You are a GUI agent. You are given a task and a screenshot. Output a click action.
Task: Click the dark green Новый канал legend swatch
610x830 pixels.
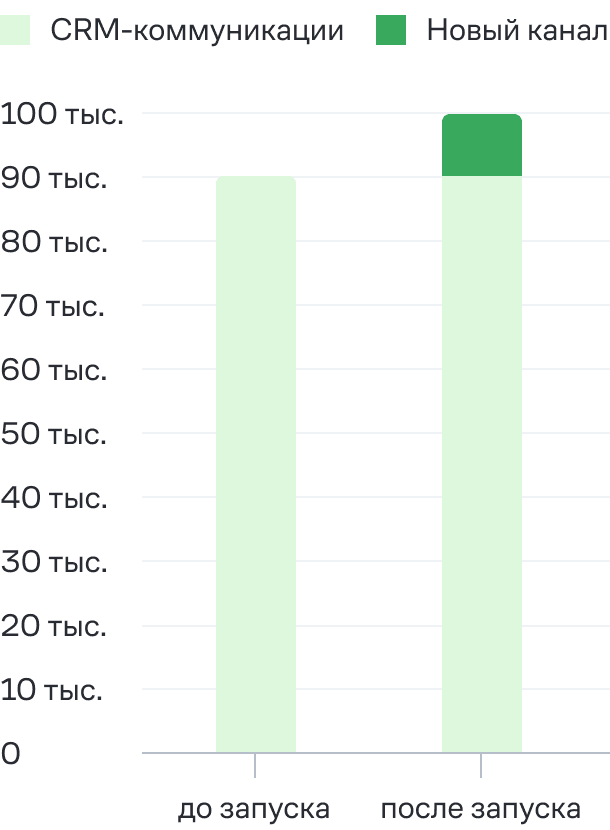(391, 30)
